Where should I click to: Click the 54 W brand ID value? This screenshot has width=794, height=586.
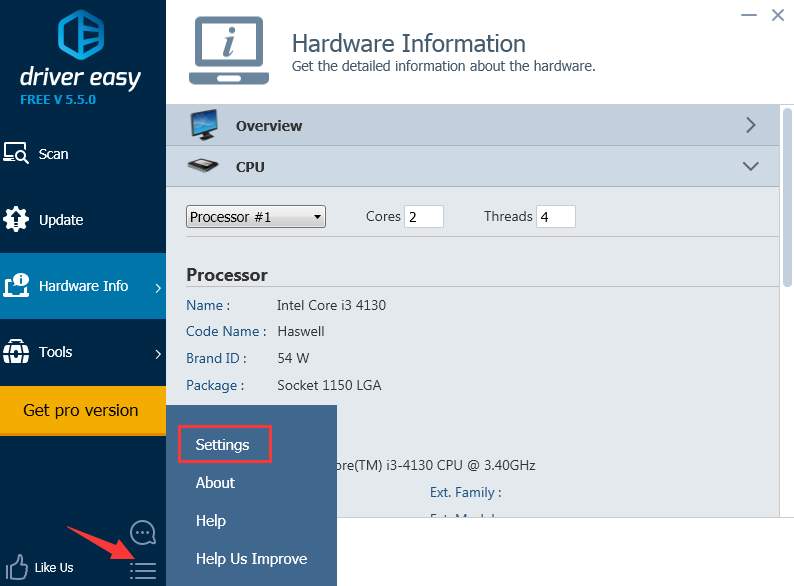(293, 358)
